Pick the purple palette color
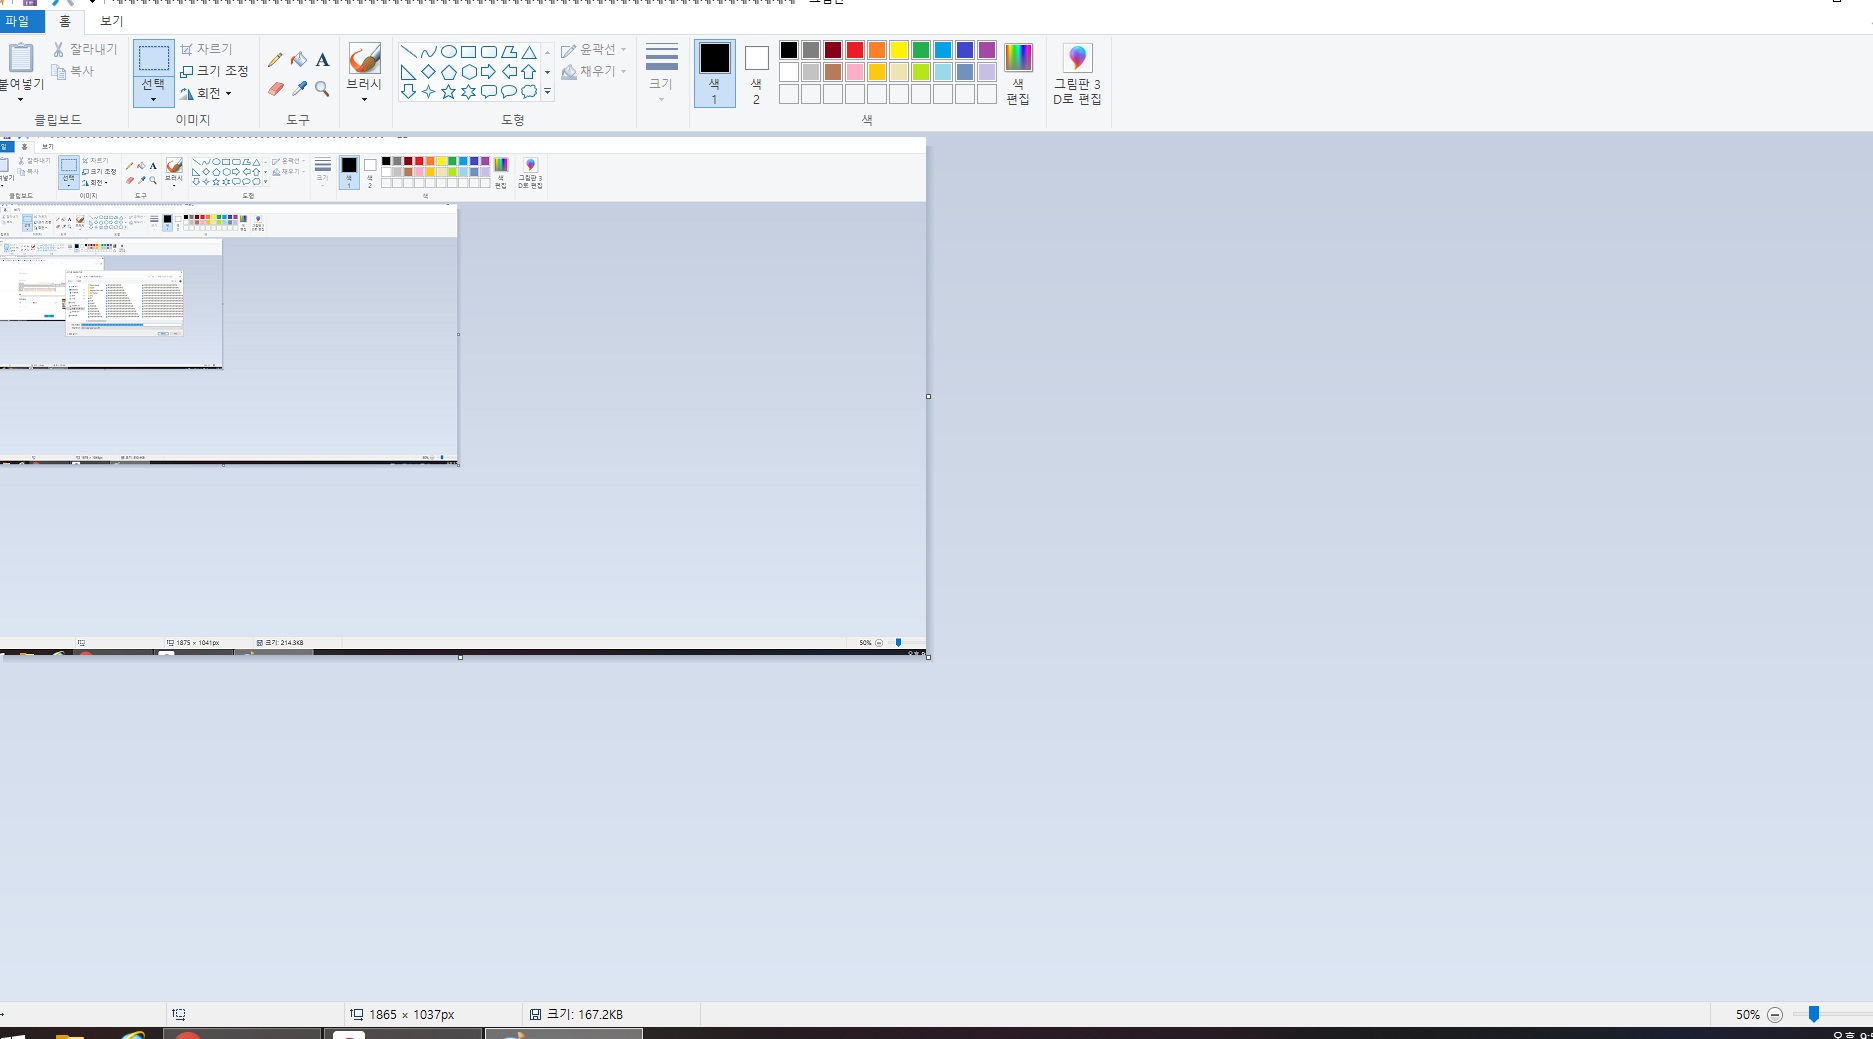Image resolution: width=1873 pixels, height=1039 pixels. coord(987,50)
